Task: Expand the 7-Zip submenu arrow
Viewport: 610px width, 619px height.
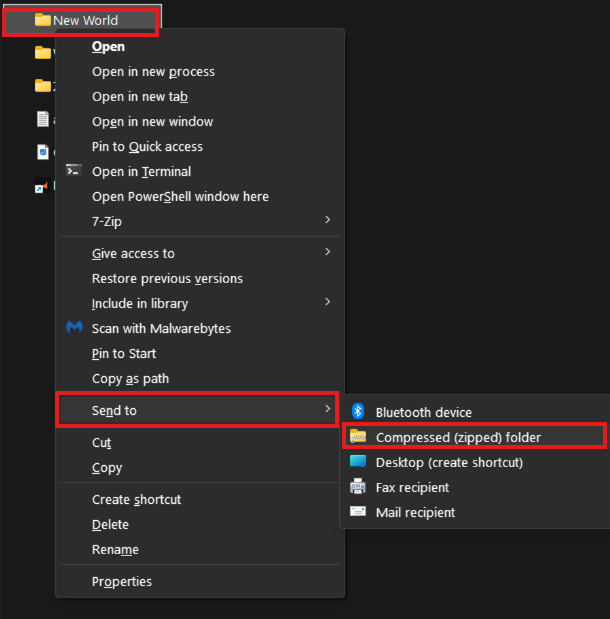Action: click(327, 221)
